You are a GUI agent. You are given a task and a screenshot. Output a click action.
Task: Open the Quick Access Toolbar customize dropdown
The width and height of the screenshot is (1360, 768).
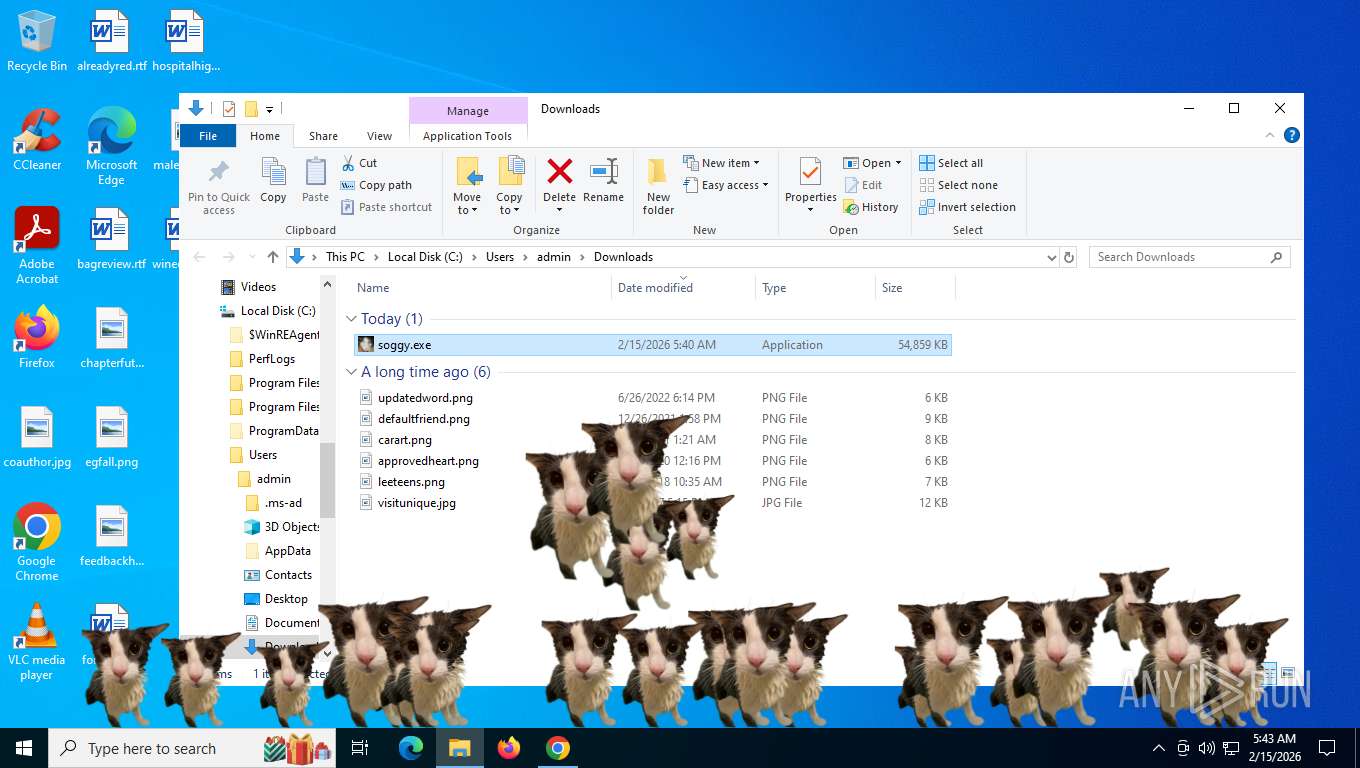pos(270,110)
